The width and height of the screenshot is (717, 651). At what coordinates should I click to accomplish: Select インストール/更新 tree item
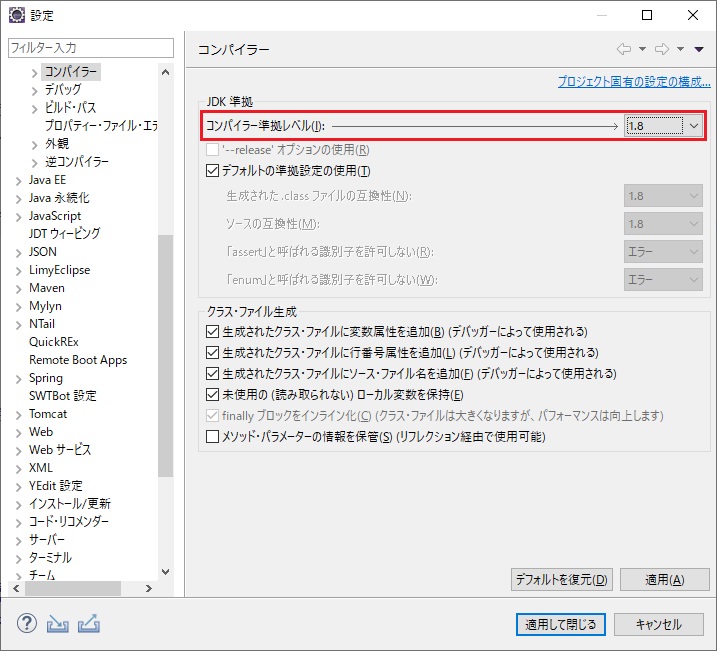[x=70, y=503]
